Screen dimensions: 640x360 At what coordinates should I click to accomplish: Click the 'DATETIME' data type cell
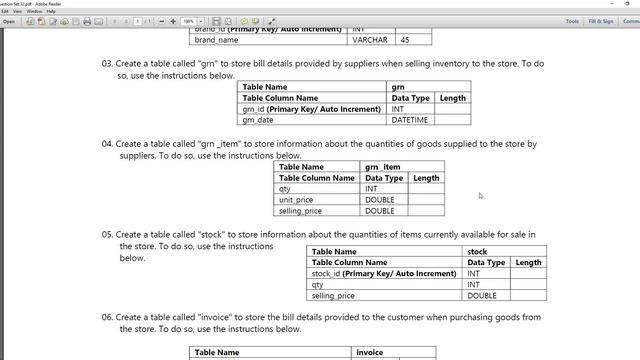coord(410,120)
